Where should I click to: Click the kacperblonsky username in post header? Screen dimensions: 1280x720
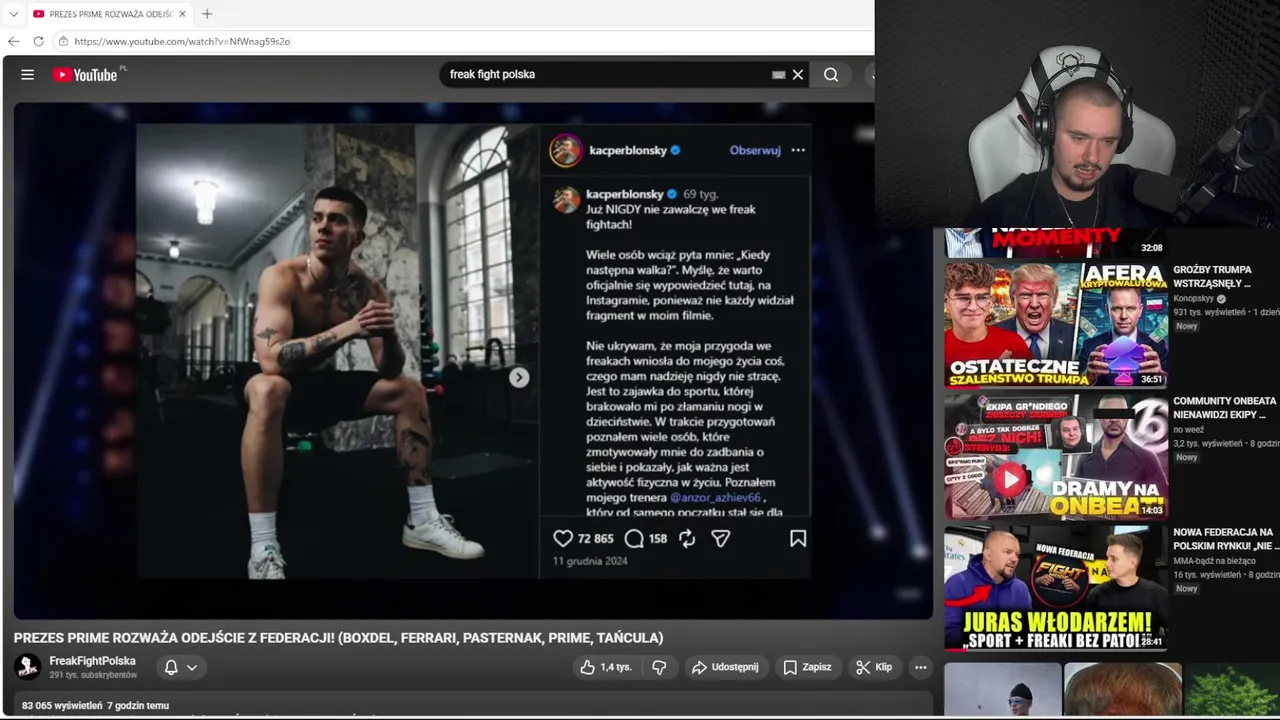tap(628, 150)
